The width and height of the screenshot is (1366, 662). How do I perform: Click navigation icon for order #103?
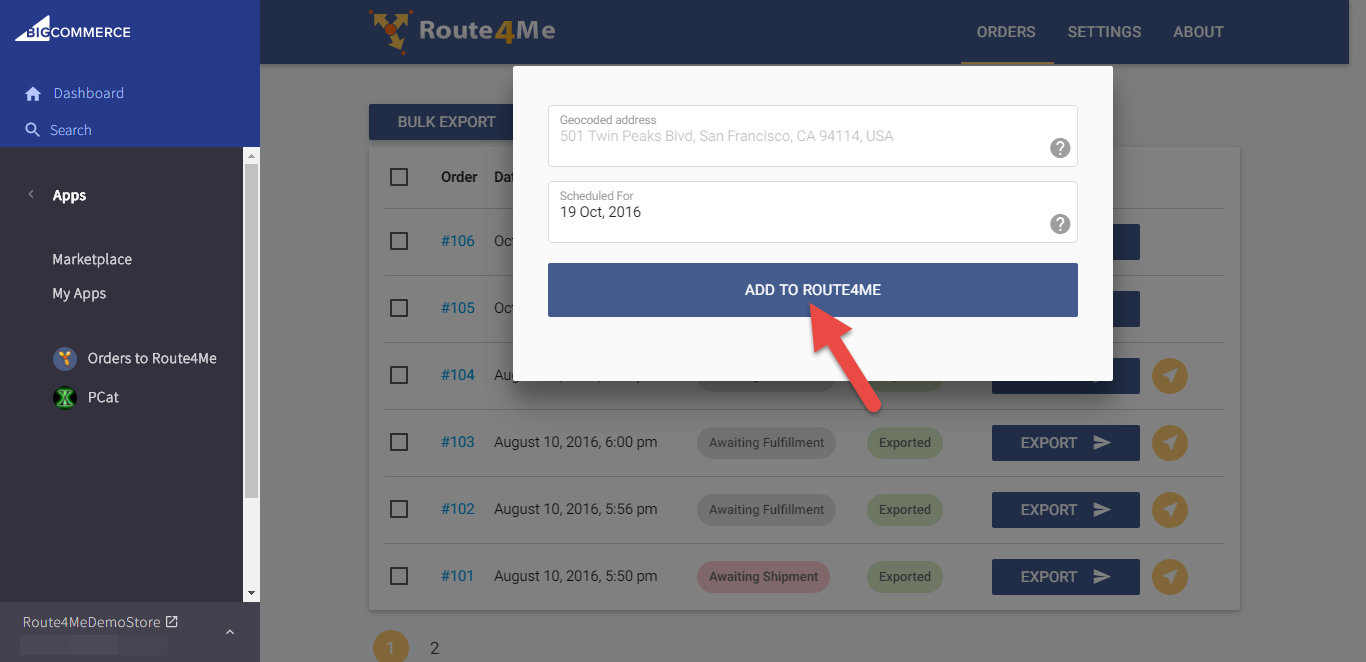tap(1170, 443)
